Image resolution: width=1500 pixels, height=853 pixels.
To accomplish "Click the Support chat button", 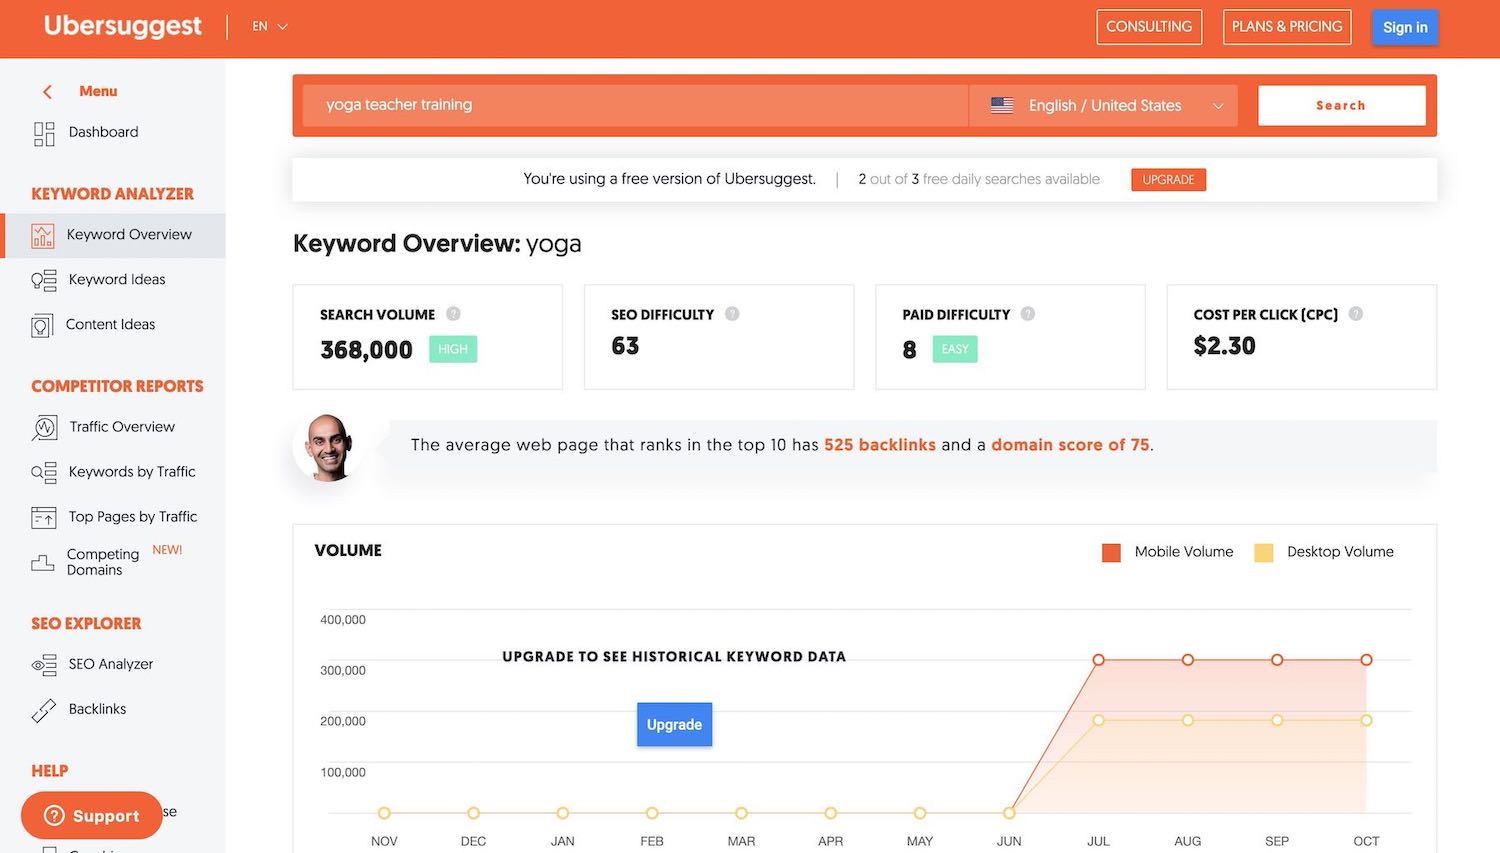I will 91,816.
